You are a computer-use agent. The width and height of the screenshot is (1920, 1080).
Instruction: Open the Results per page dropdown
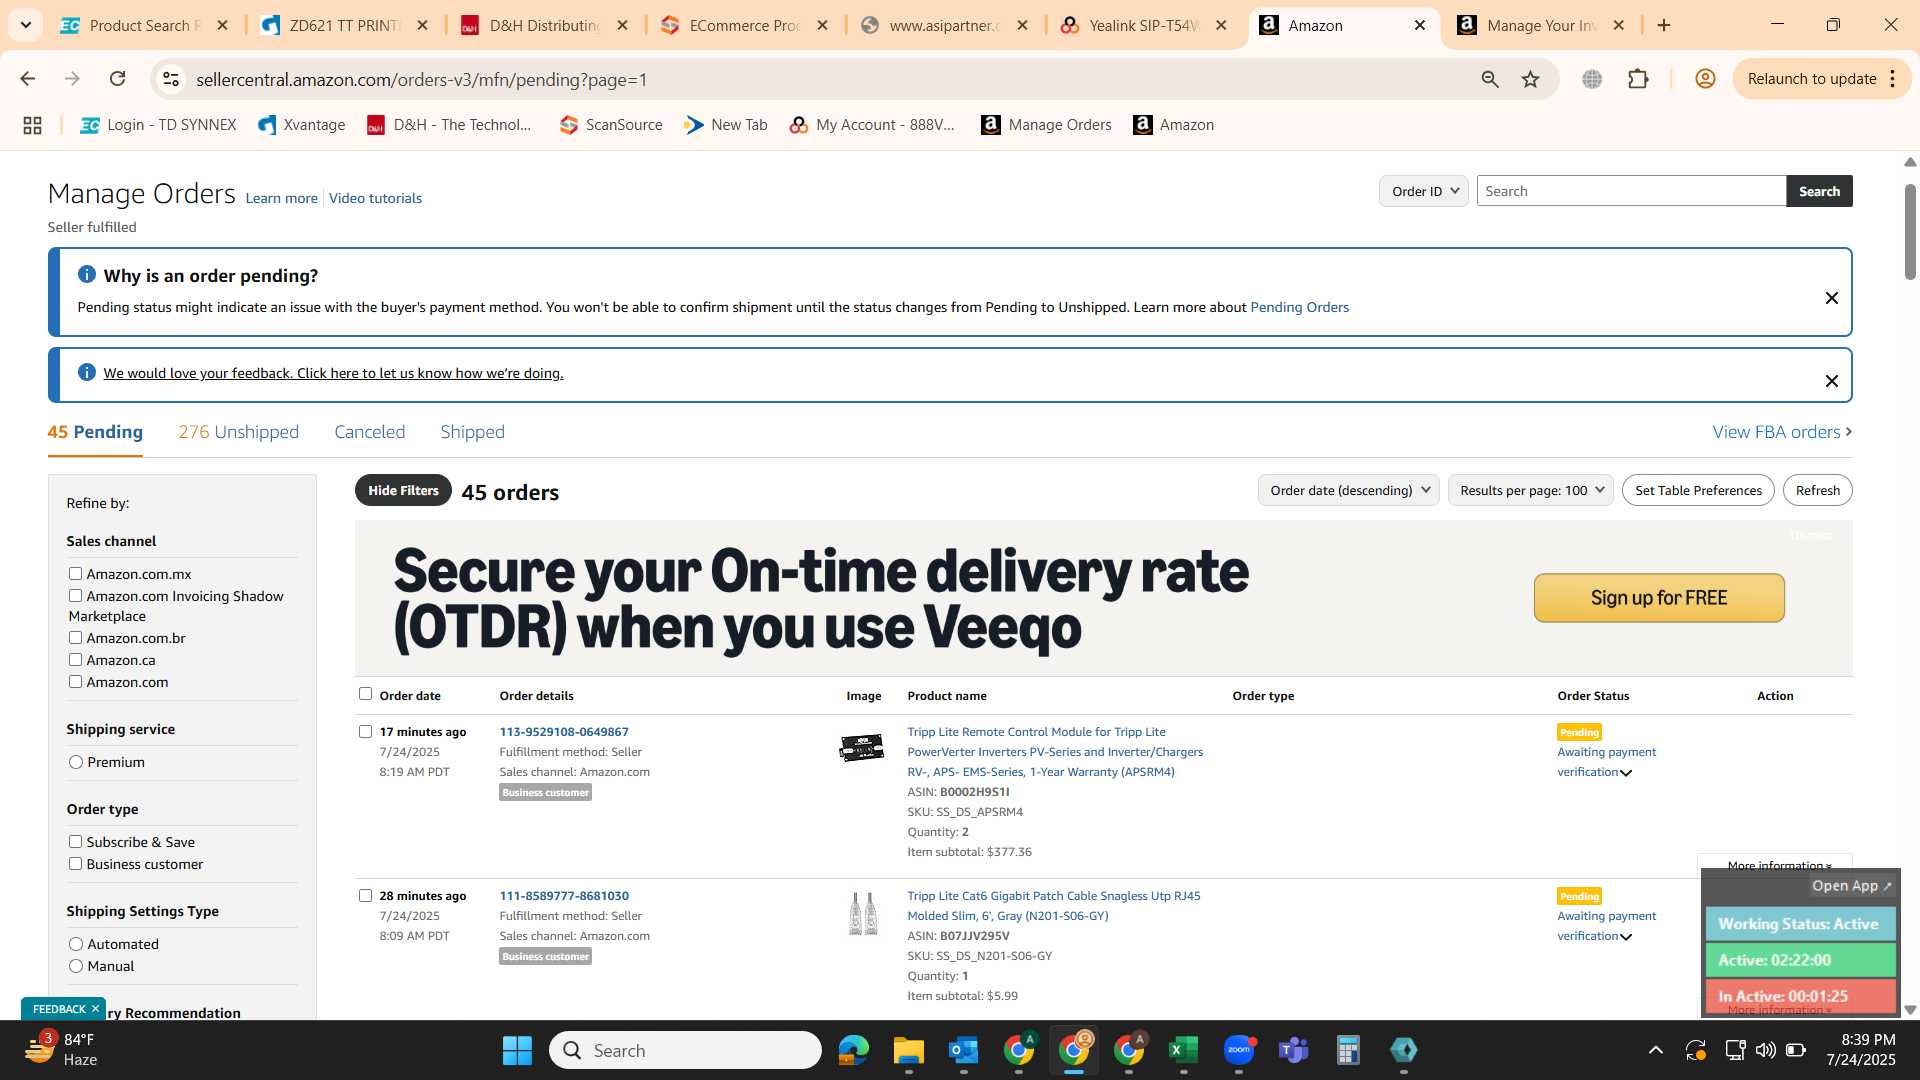click(1530, 490)
